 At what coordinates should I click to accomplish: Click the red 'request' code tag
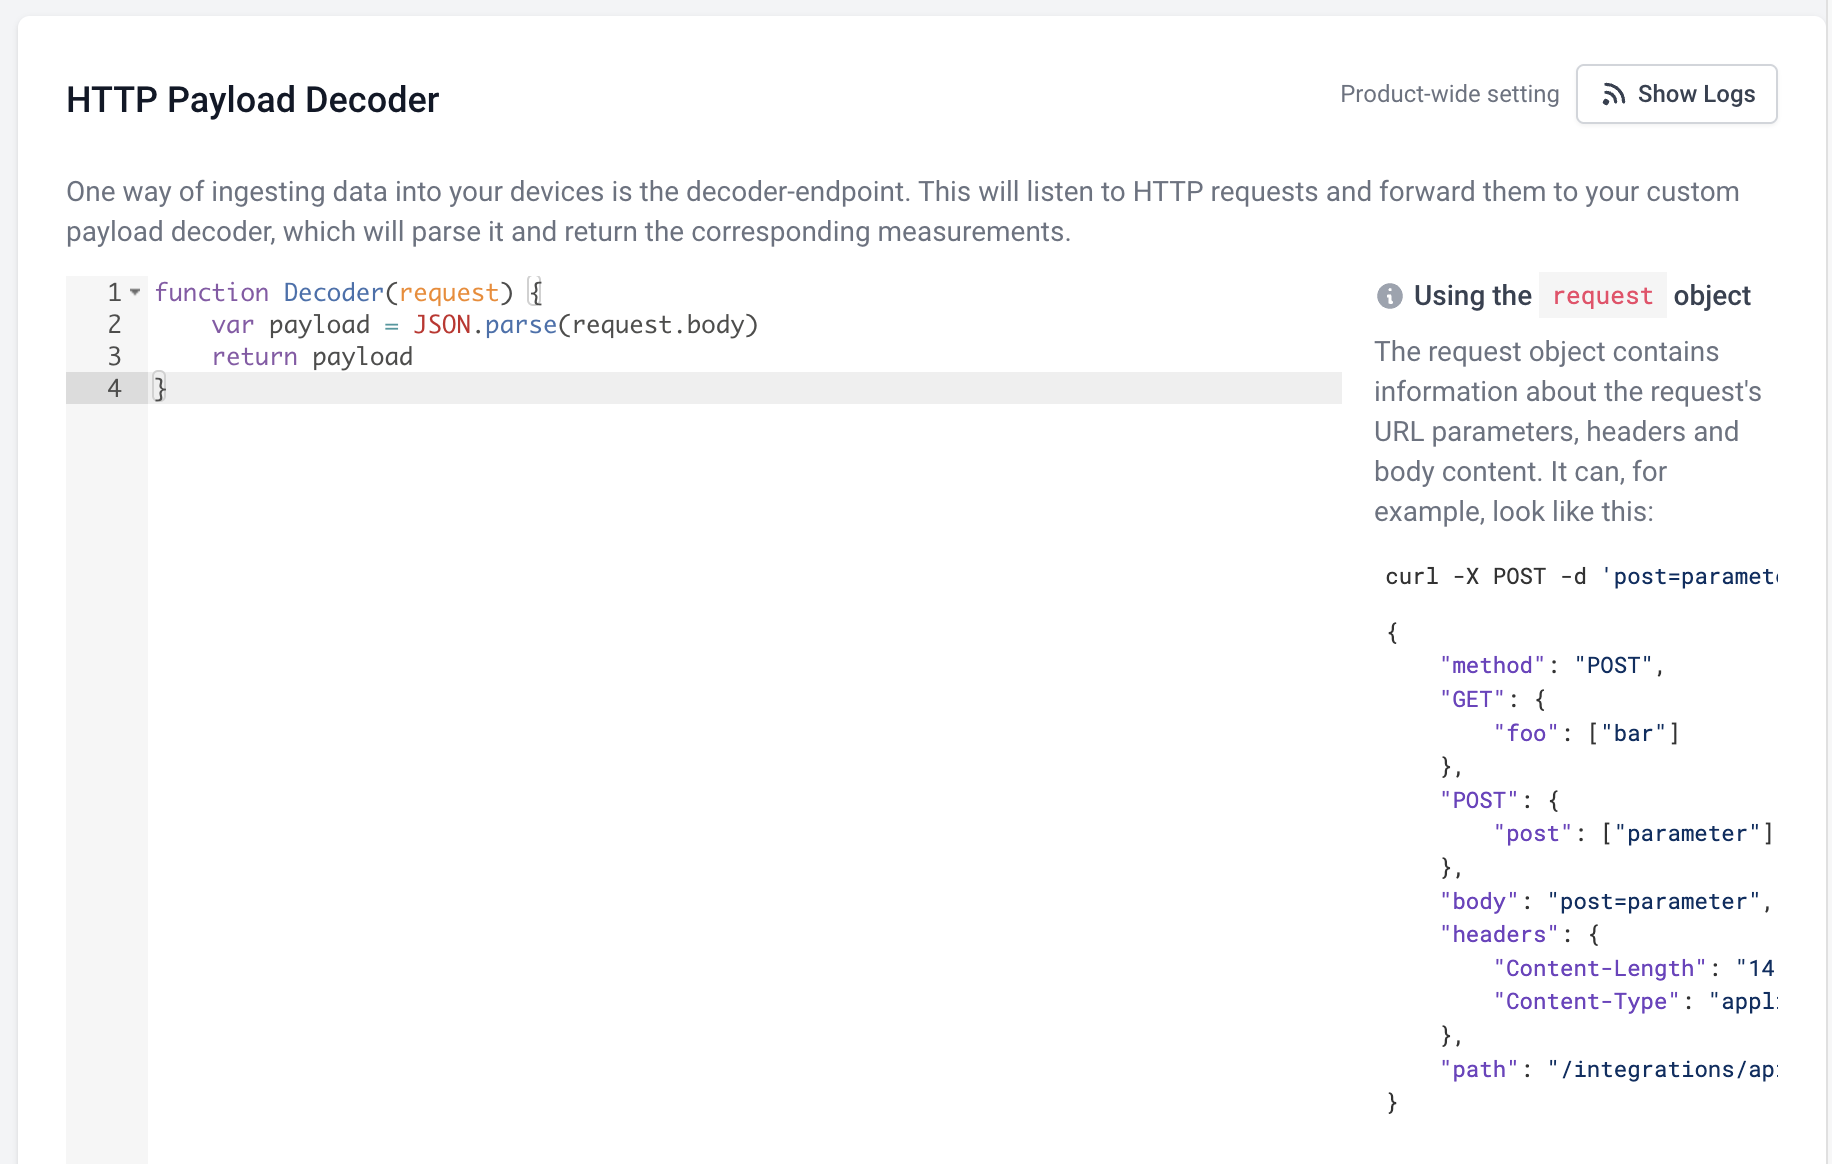point(1602,296)
